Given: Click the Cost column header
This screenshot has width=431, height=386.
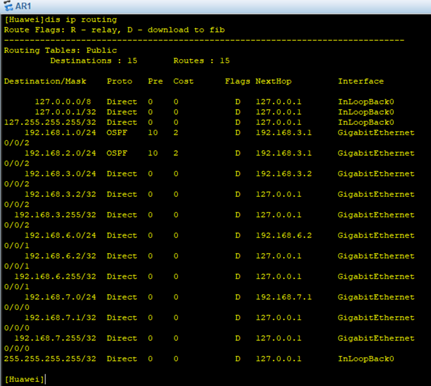Looking at the screenshot, I should coord(183,81).
